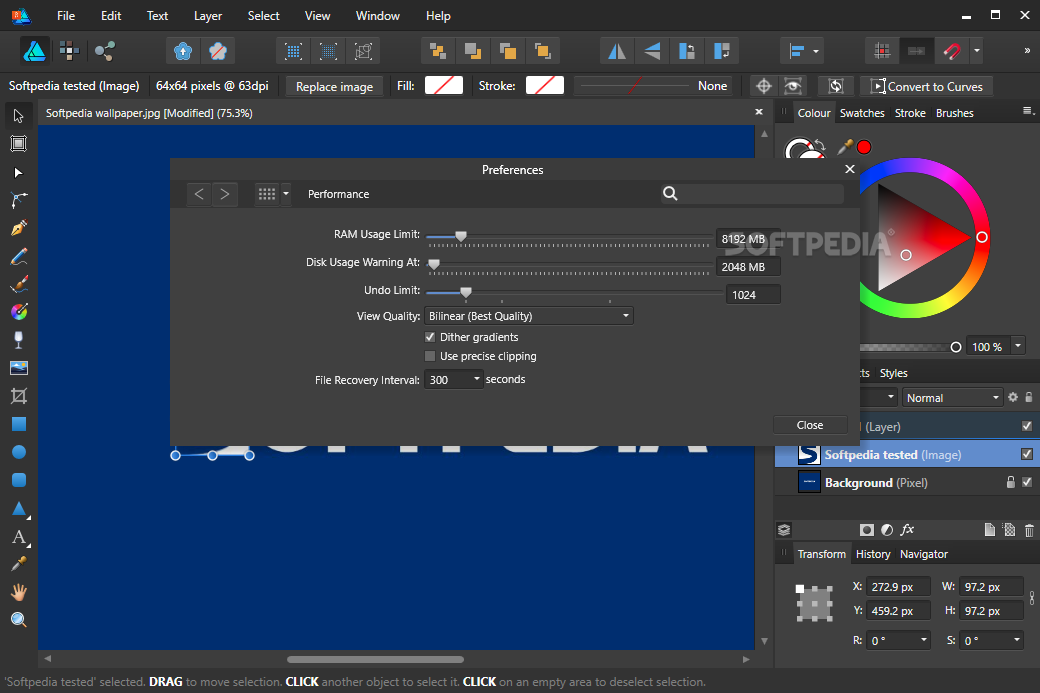Click RAM Usage Limit slider handle
1040x693 pixels.
click(461, 235)
